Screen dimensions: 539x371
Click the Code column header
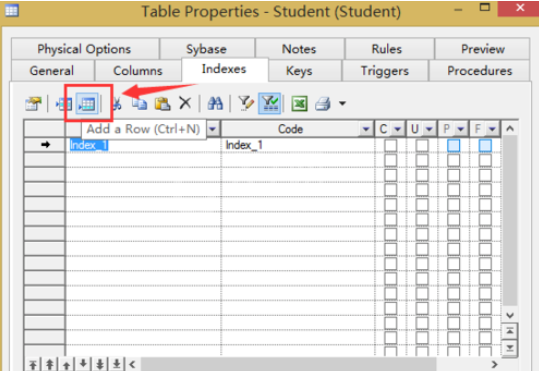click(x=290, y=129)
